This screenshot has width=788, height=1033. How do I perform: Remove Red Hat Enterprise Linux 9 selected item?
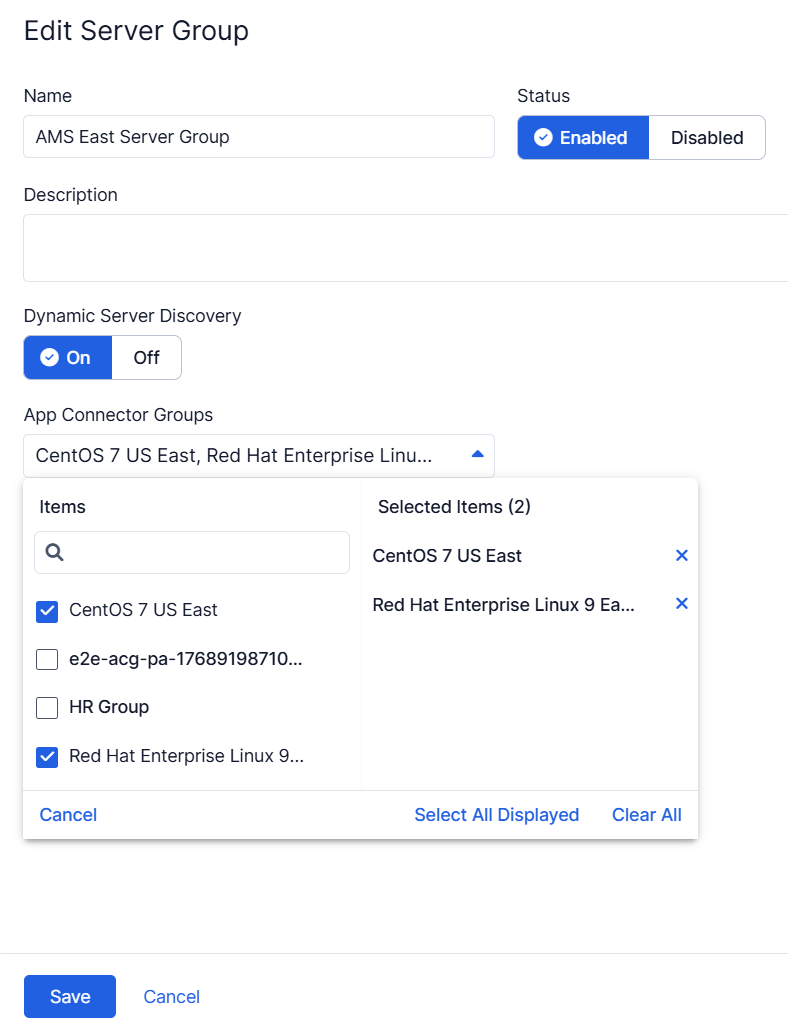[682, 603]
